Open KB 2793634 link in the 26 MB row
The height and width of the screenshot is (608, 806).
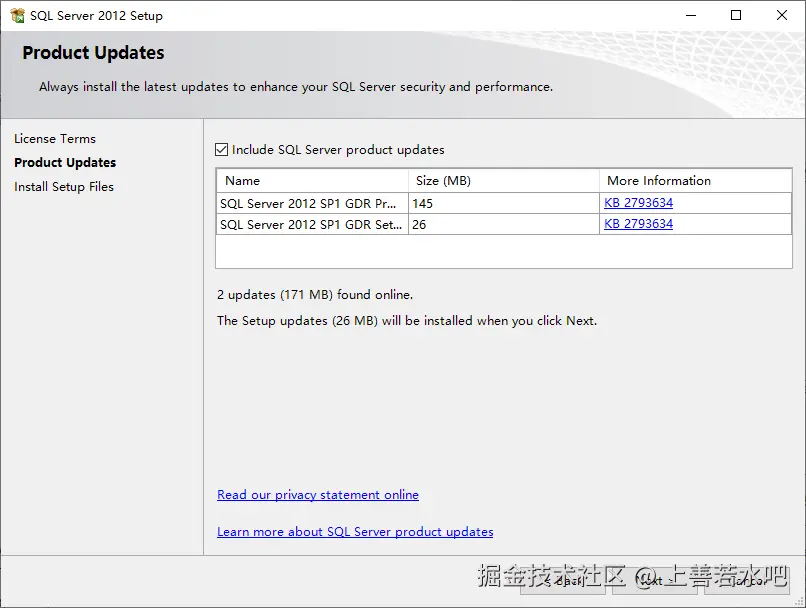(x=638, y=224)
